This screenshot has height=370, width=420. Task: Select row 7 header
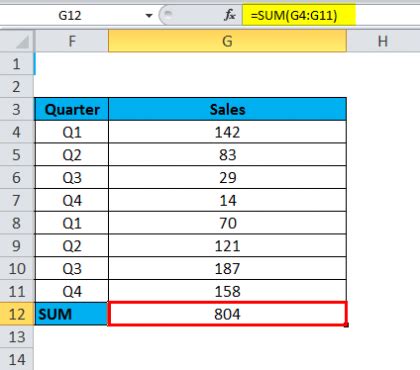tap(17, 200)
